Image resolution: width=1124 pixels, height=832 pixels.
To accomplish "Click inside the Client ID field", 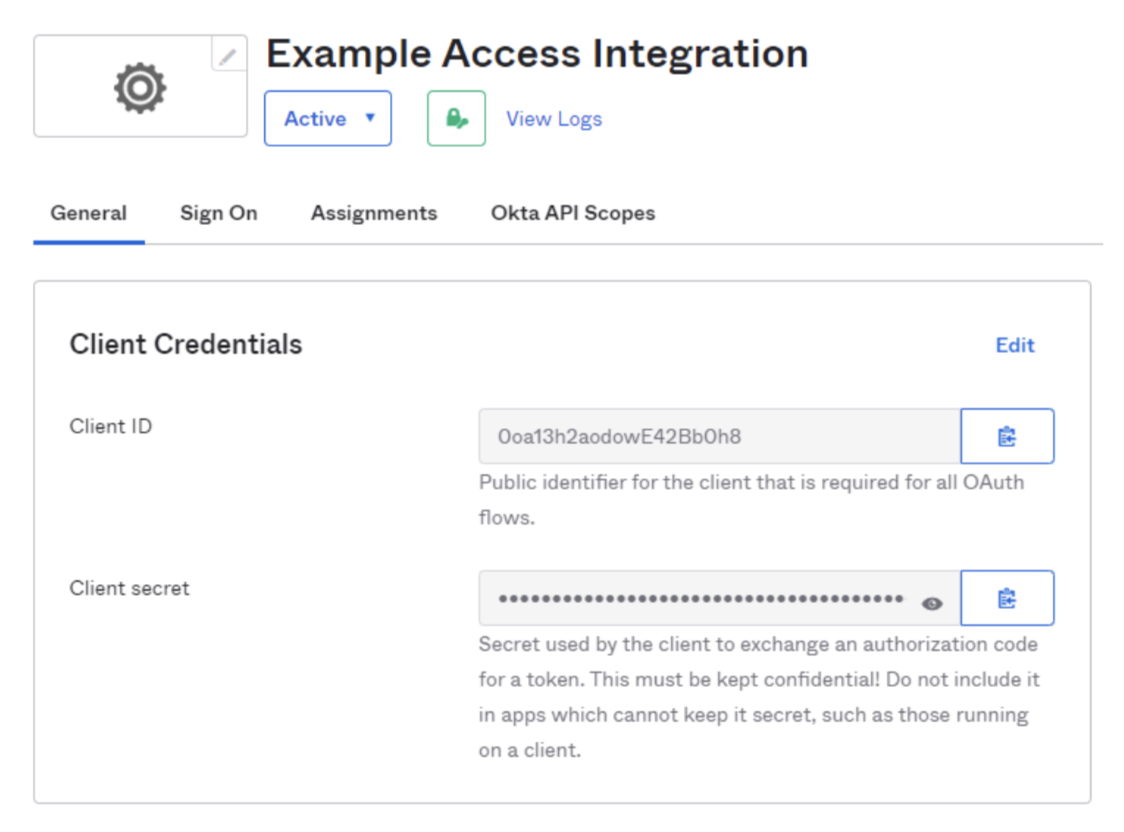I will click(718, 436).
